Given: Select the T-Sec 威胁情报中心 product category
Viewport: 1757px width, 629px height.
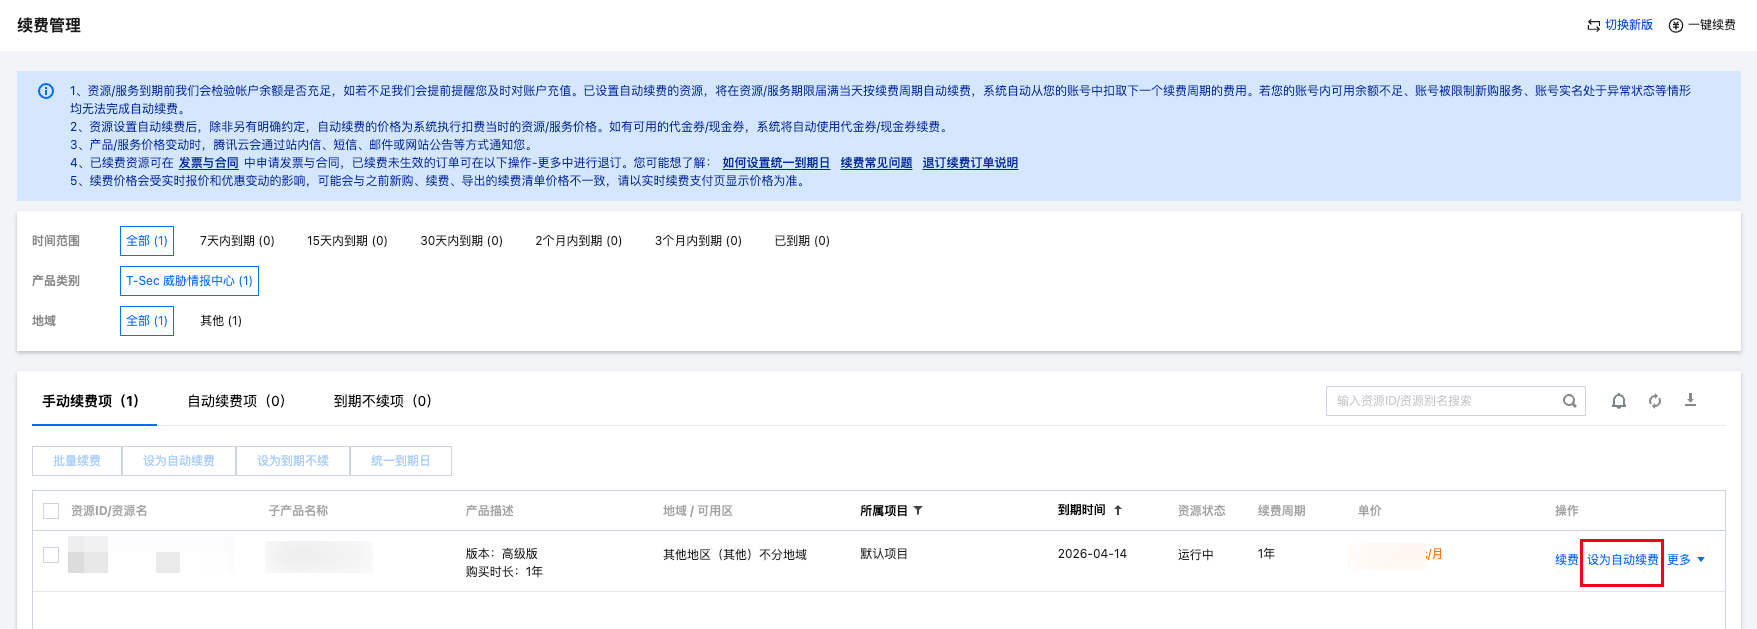Looking at the screenshot, I should pyautogui.click(x=189, y=281).
